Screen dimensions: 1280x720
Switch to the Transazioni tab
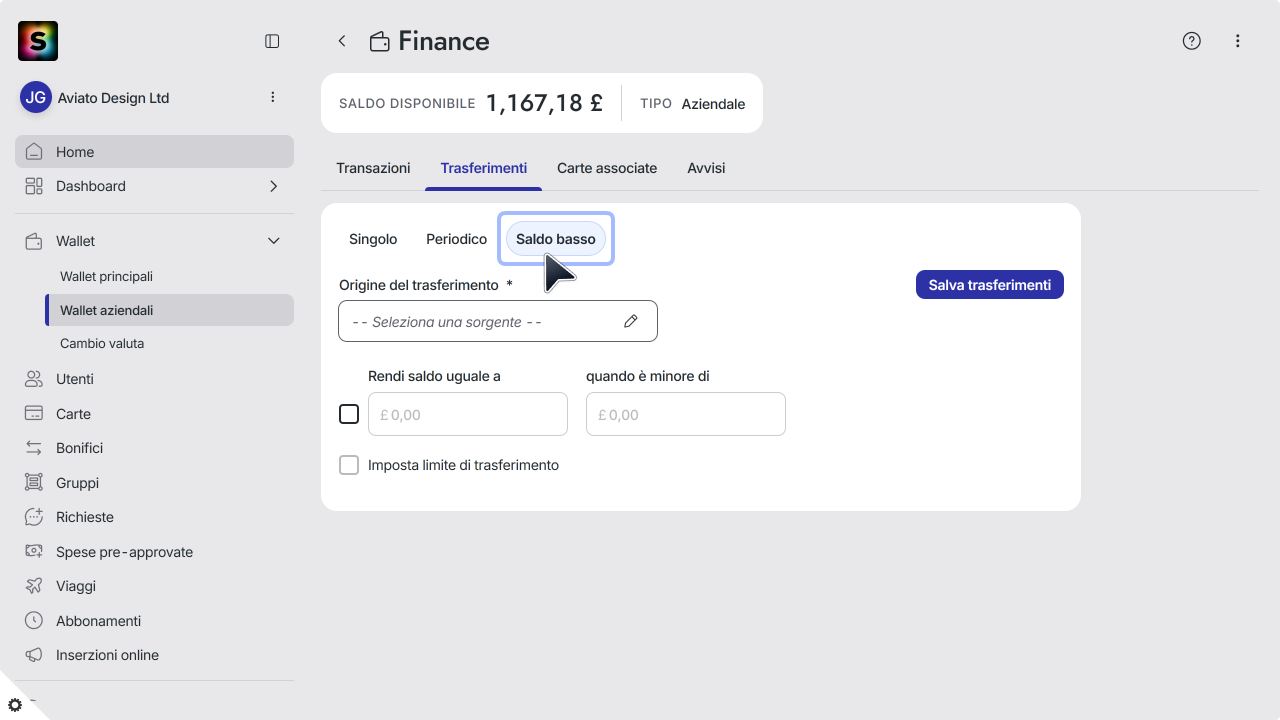pyautogui.click(x=373, y=168)
